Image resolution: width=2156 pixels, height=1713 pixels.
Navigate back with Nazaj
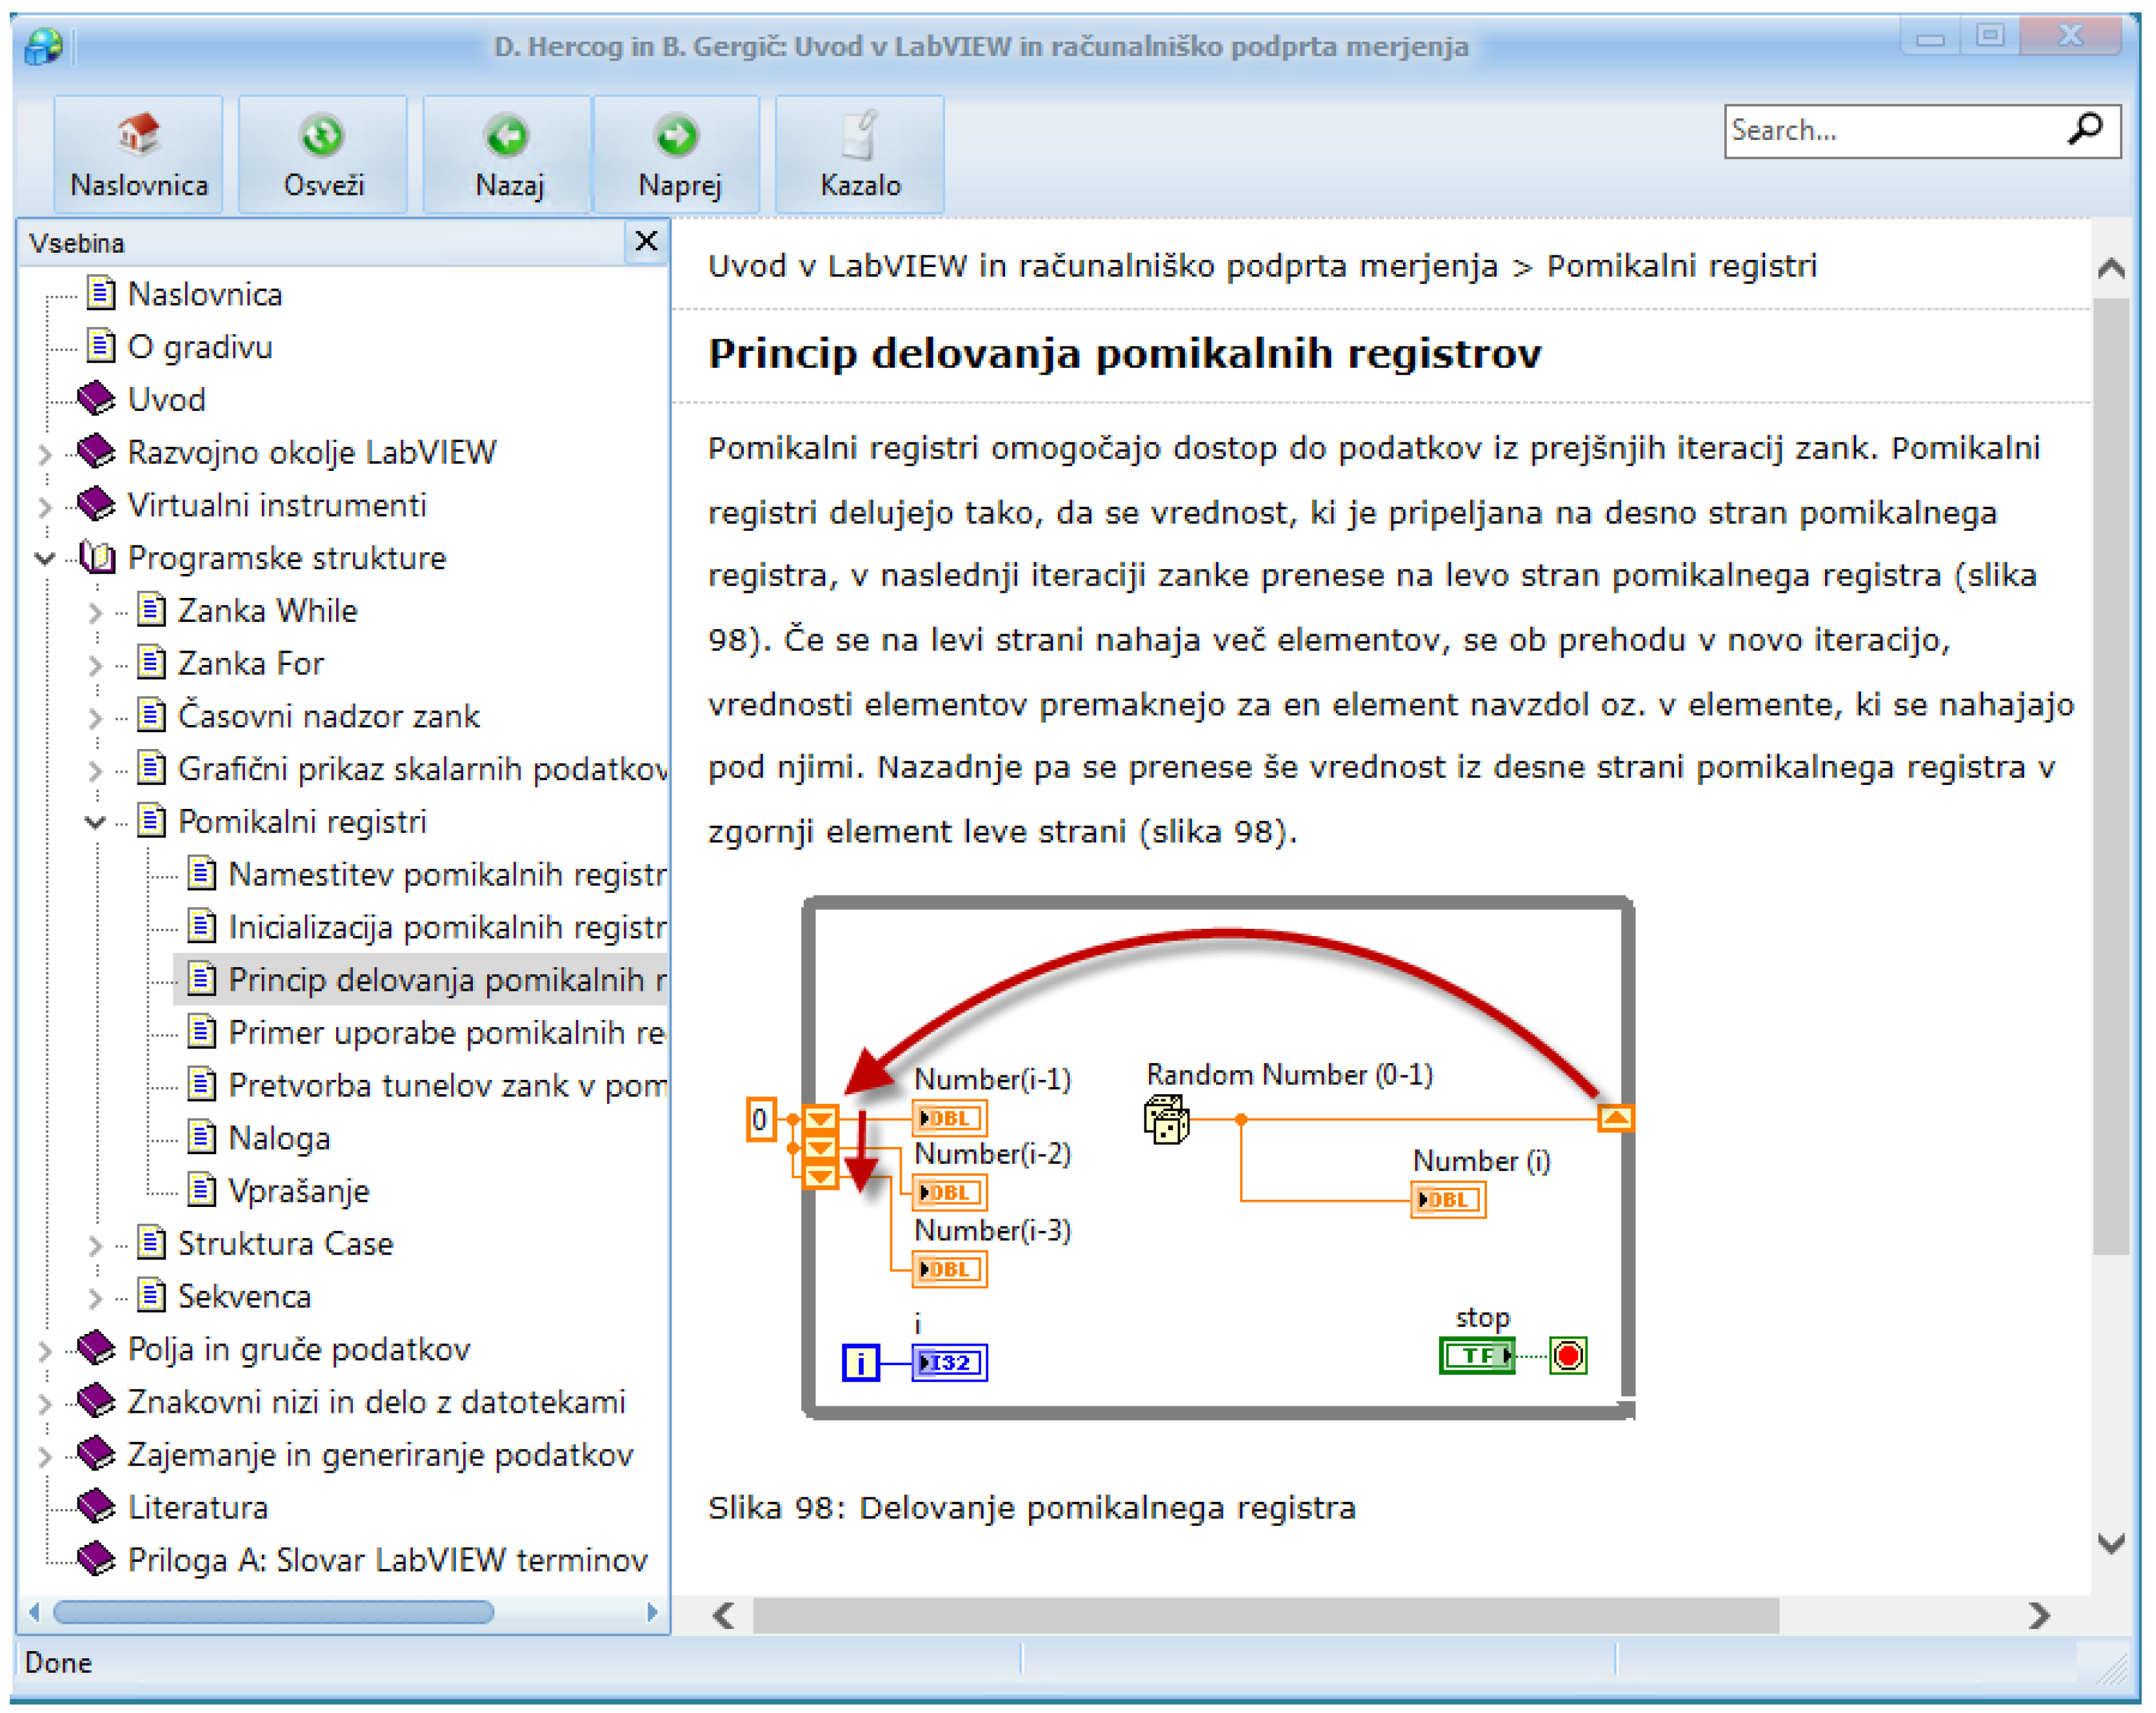pos(508,154)
